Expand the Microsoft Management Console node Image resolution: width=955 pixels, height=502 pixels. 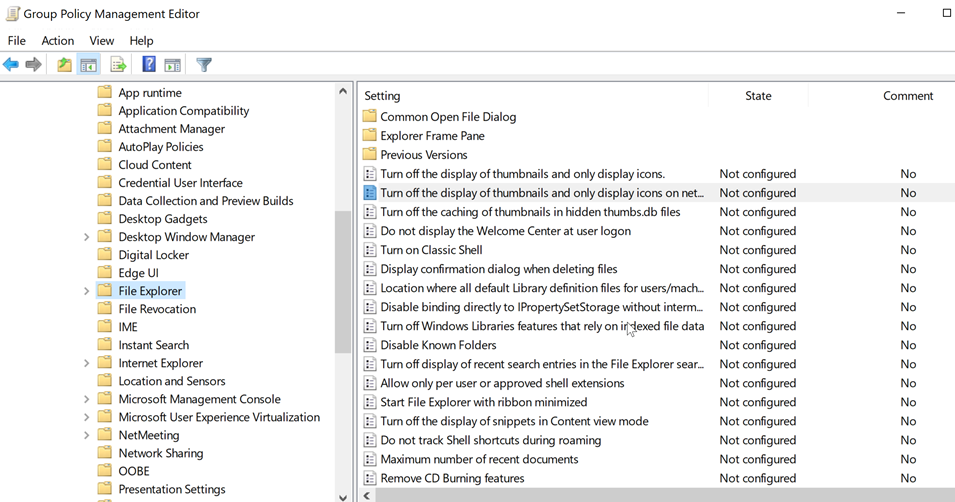[x=86, y=399]
